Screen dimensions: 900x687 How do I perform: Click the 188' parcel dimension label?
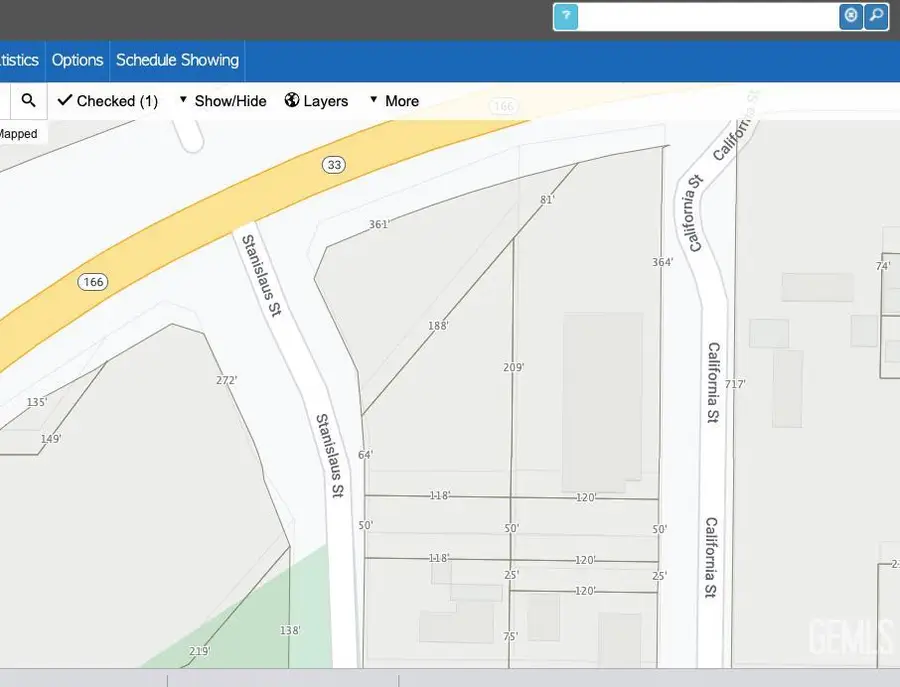click(x=438, y=326)
